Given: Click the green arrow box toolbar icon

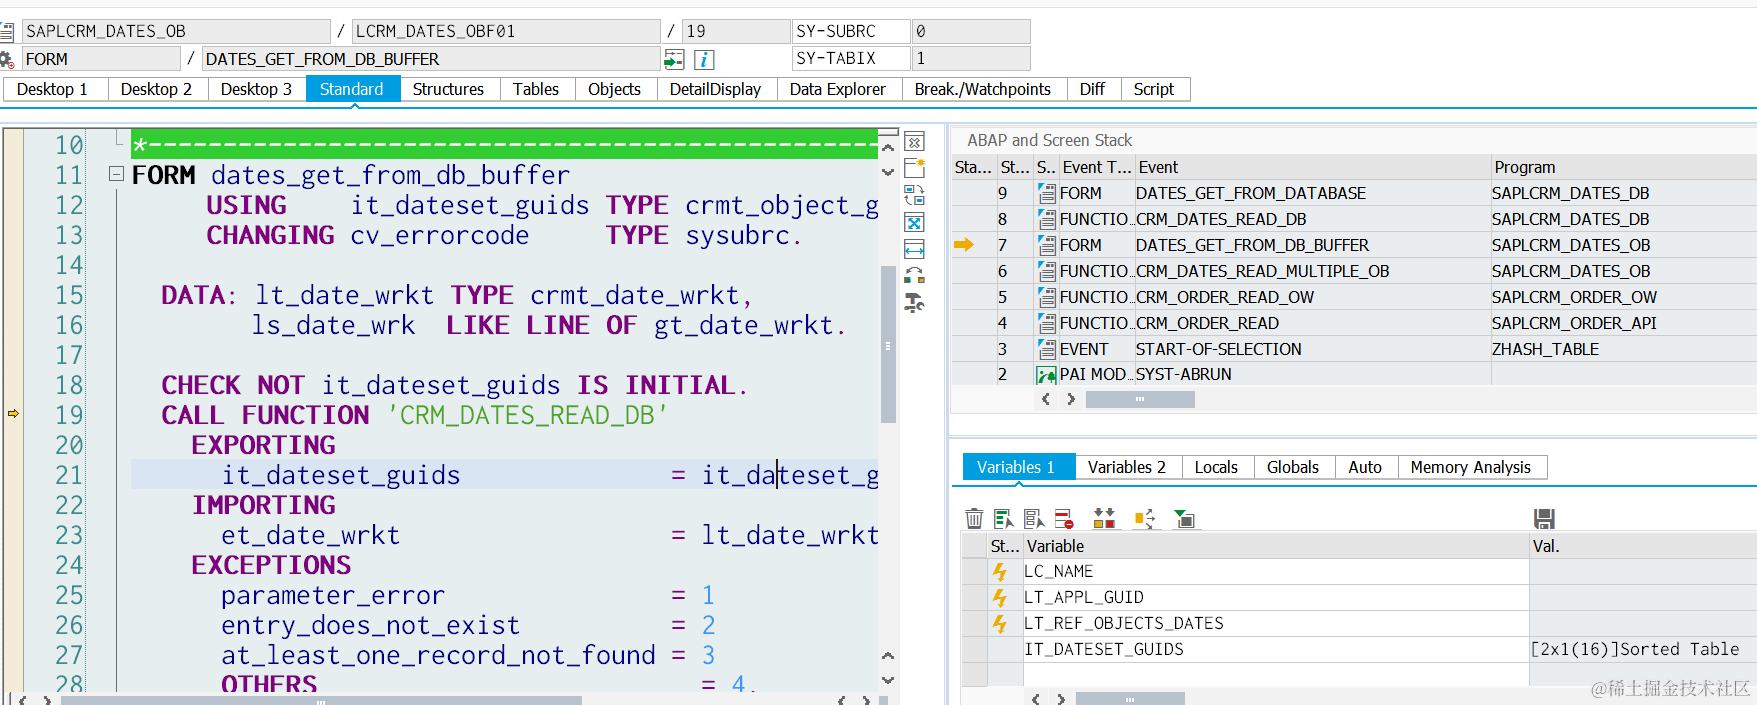Looking at the screenshot, I should 1184,518.
